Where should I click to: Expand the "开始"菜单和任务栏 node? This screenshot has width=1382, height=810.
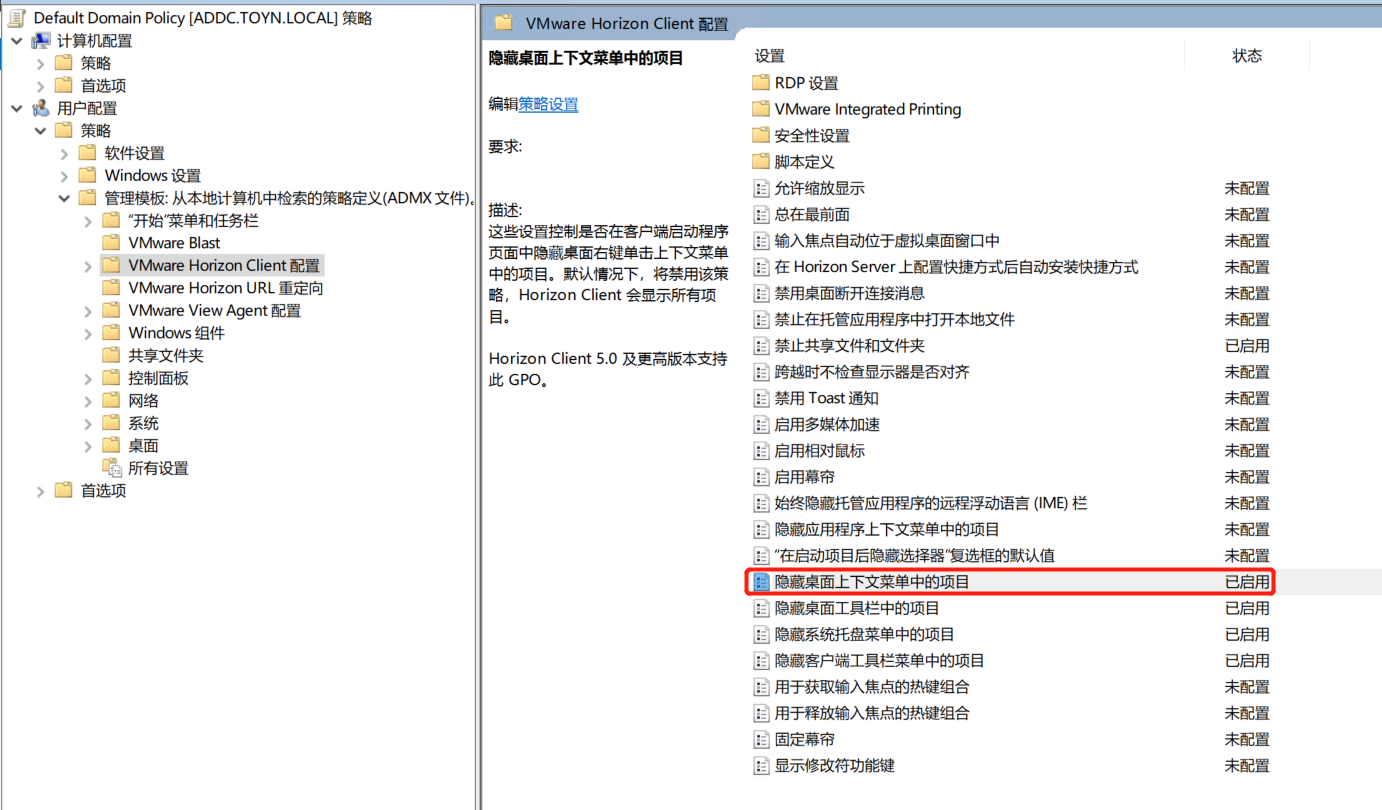point(89,221)
